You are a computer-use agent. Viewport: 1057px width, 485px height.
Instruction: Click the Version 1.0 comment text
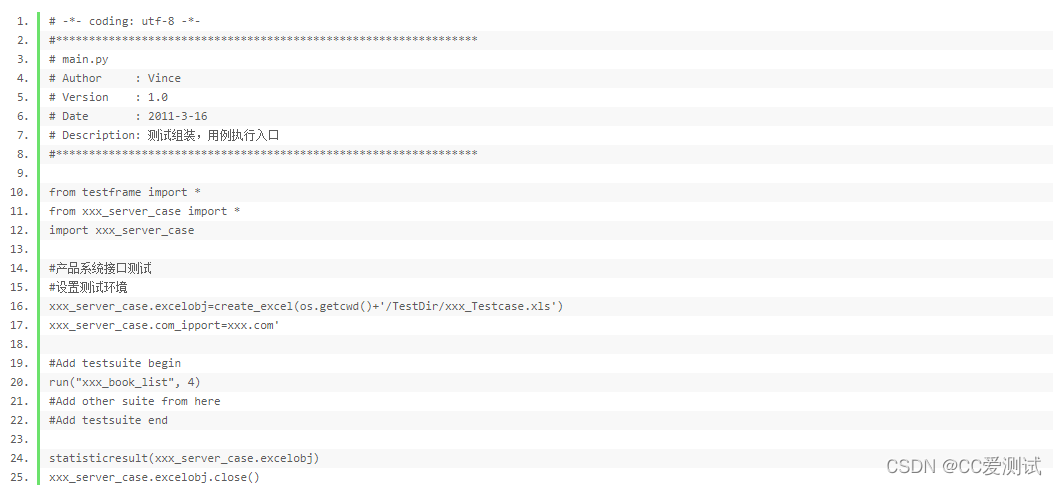click(109, 97)
